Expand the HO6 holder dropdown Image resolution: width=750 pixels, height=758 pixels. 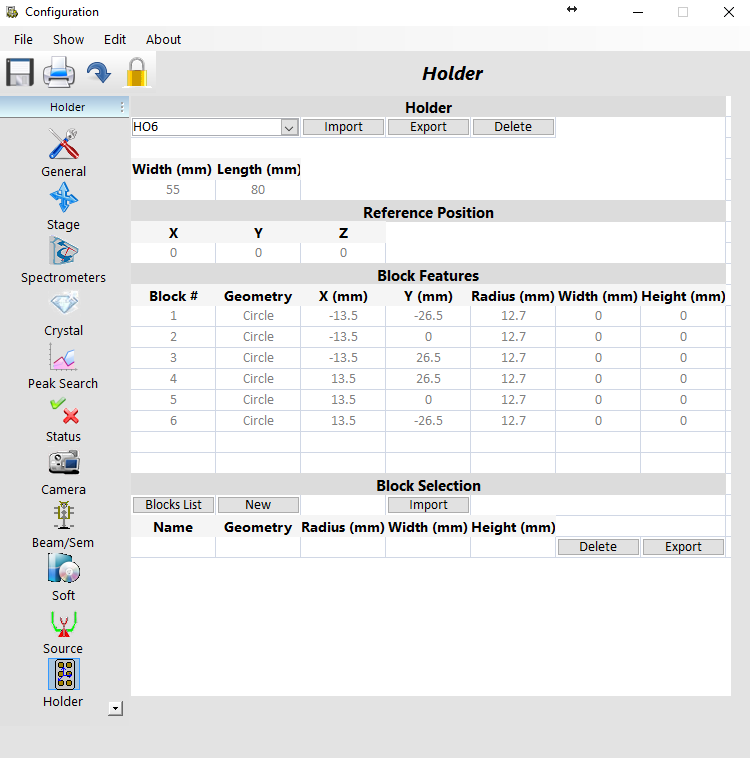click(x=289, y=127)
